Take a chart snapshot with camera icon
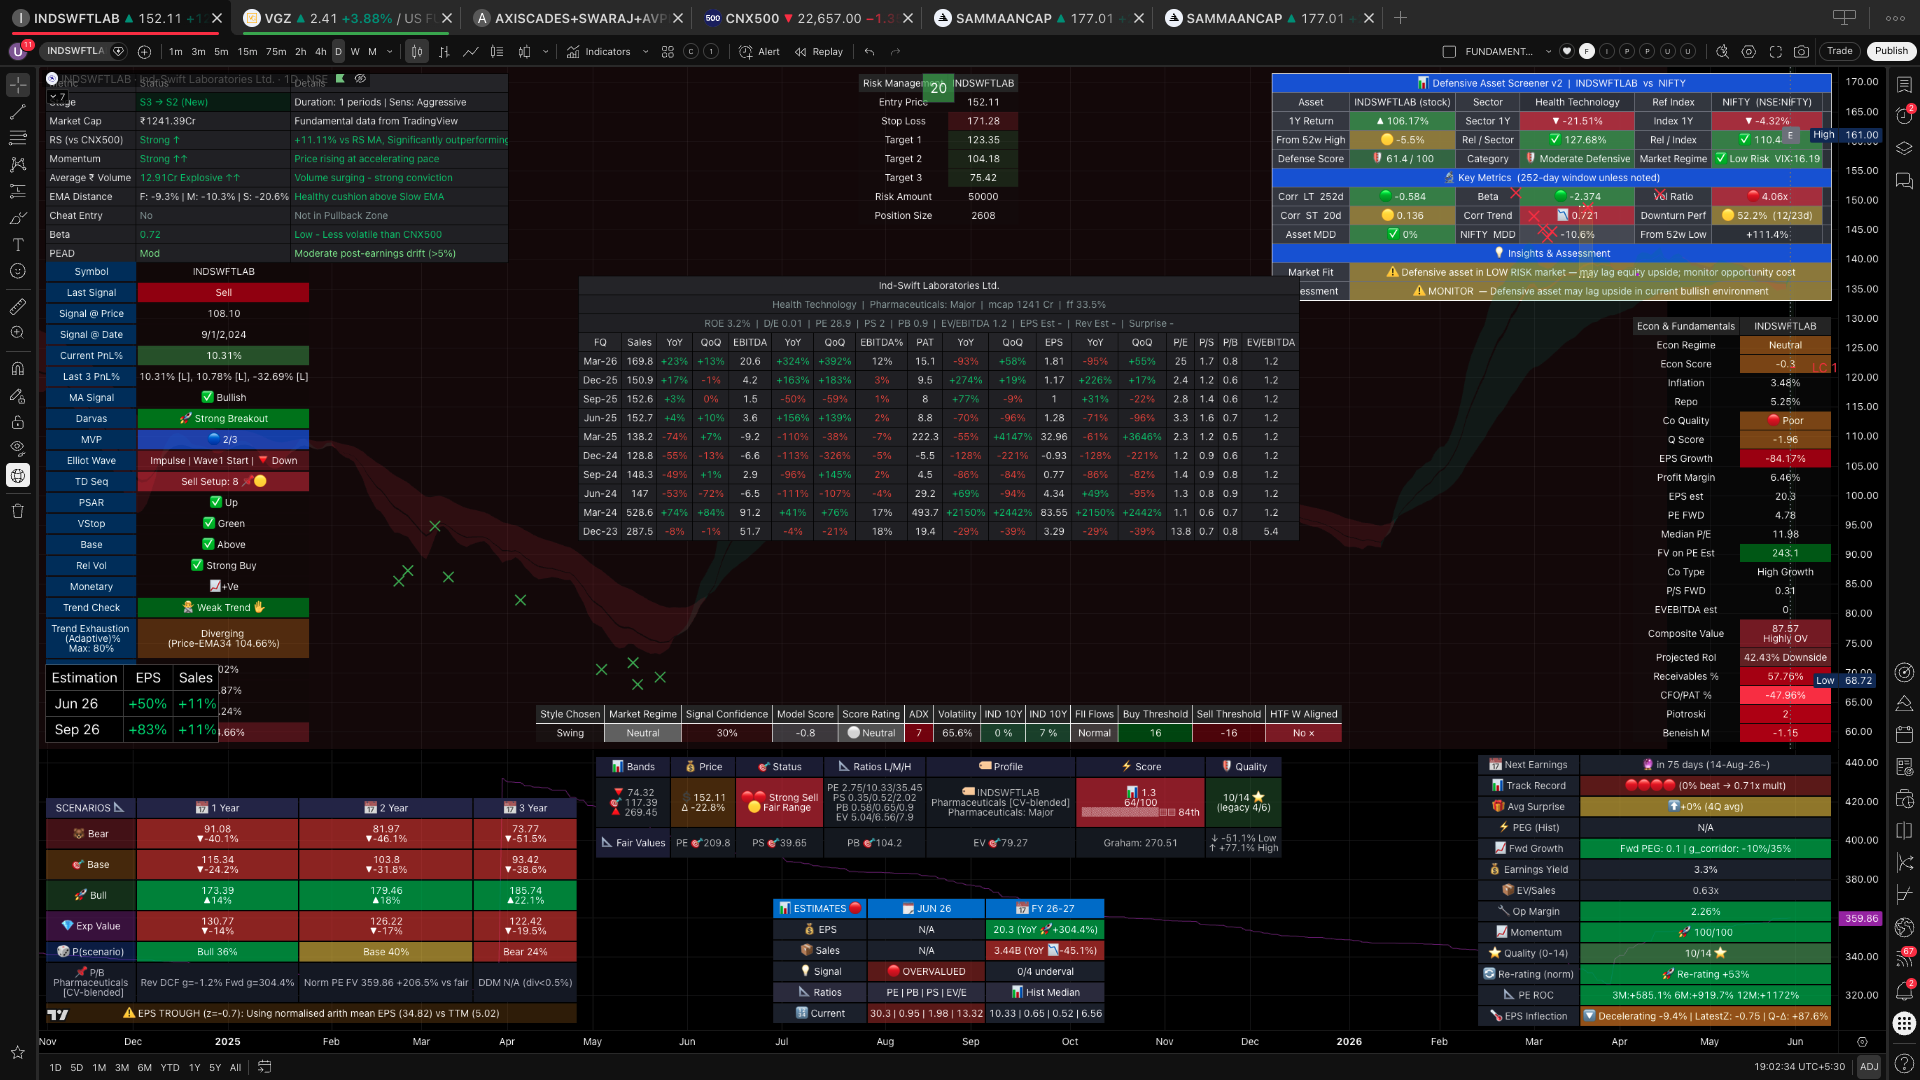The image size is (1920, 1080). (x=1801, y=51)
